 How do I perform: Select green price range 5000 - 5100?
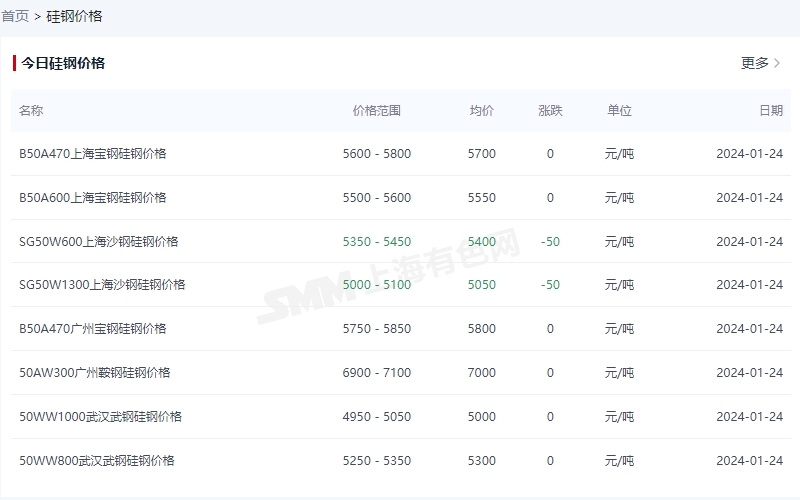[x=377, y=285]
